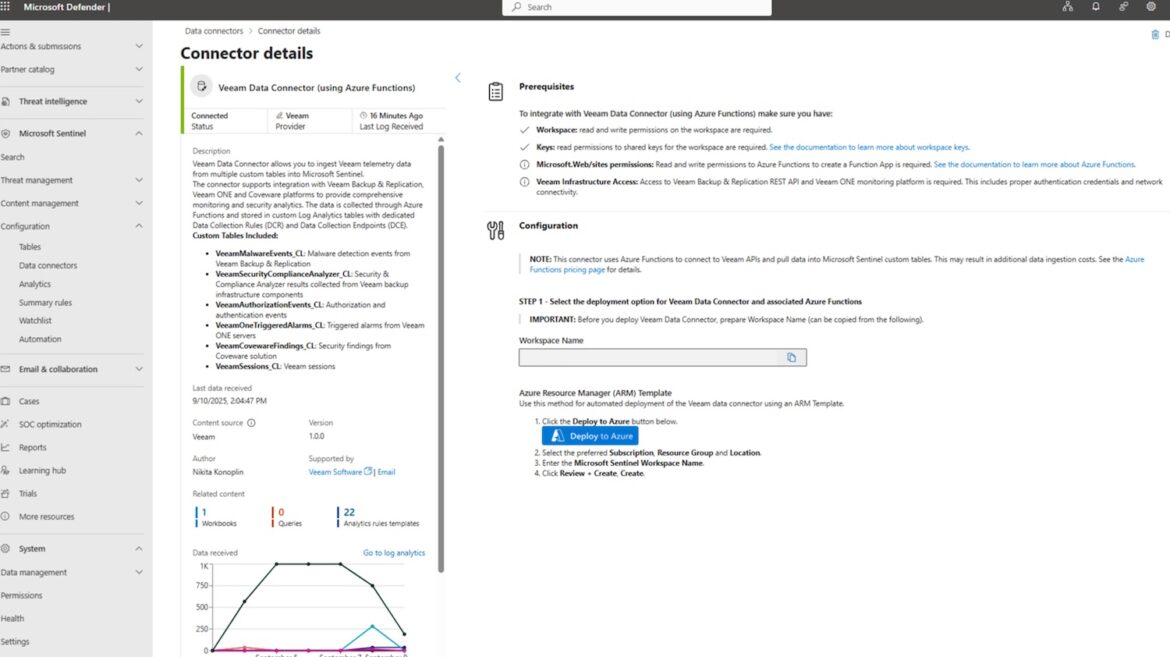Click the notifications bell icon
The height and width of the screenshot is (657, 1170).
(x=1096, y=7)
